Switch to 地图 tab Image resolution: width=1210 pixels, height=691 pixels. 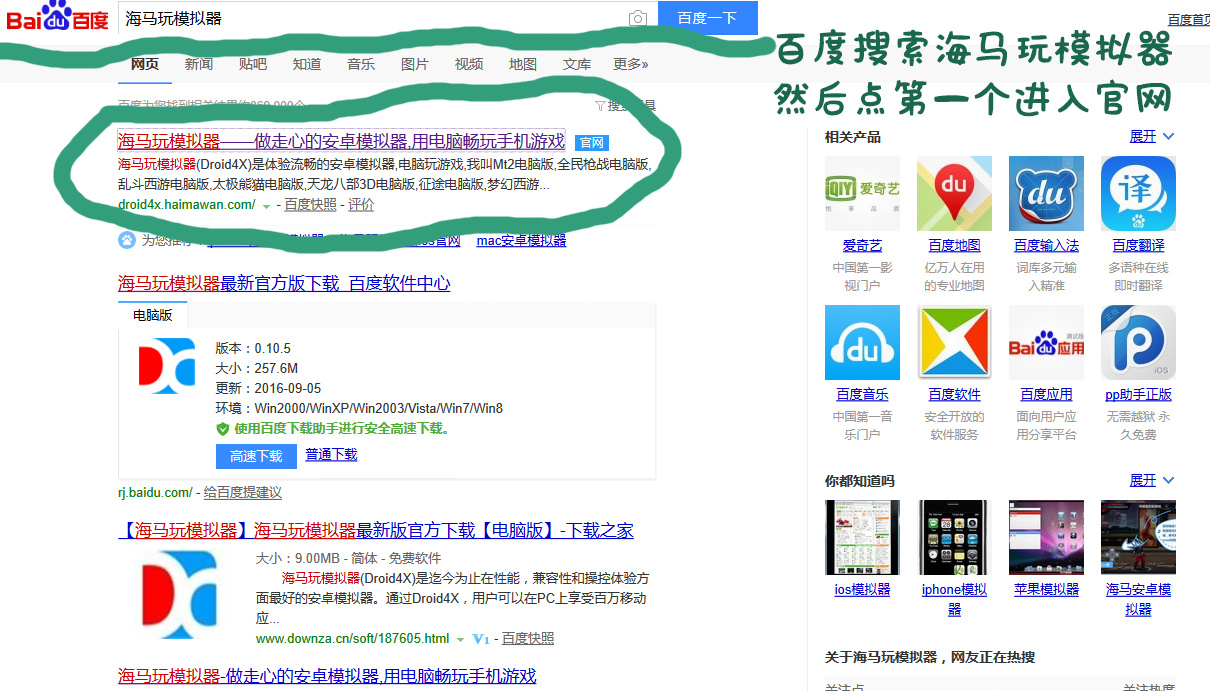523,64
